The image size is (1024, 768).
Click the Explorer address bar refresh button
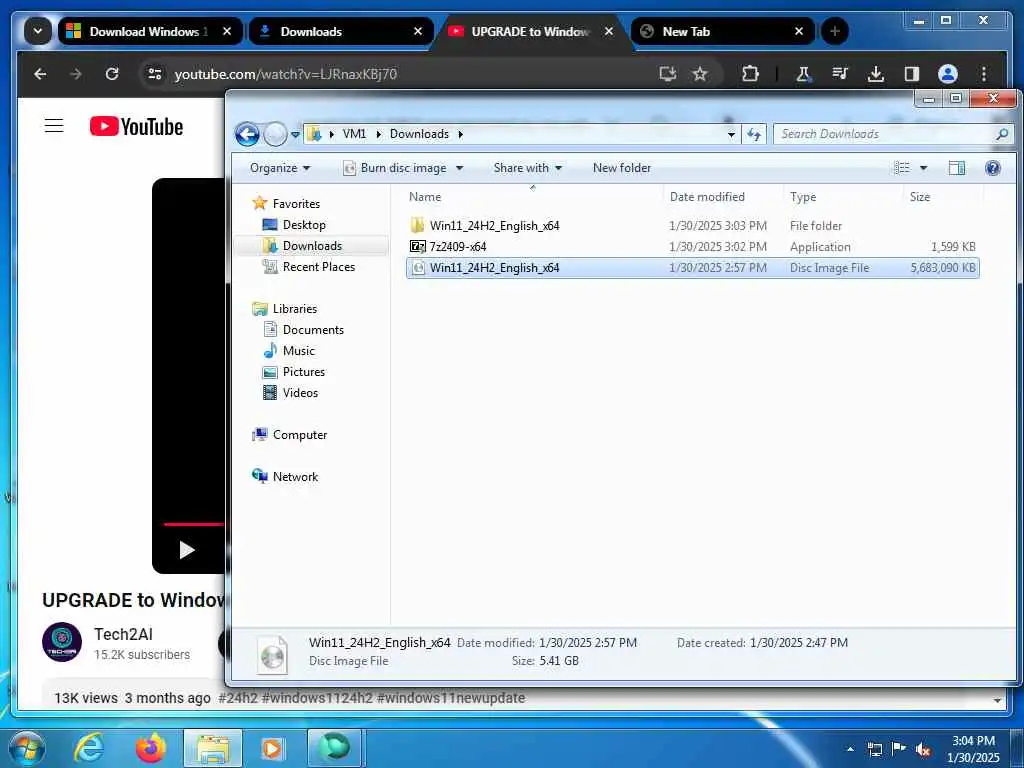click(754, 134)
